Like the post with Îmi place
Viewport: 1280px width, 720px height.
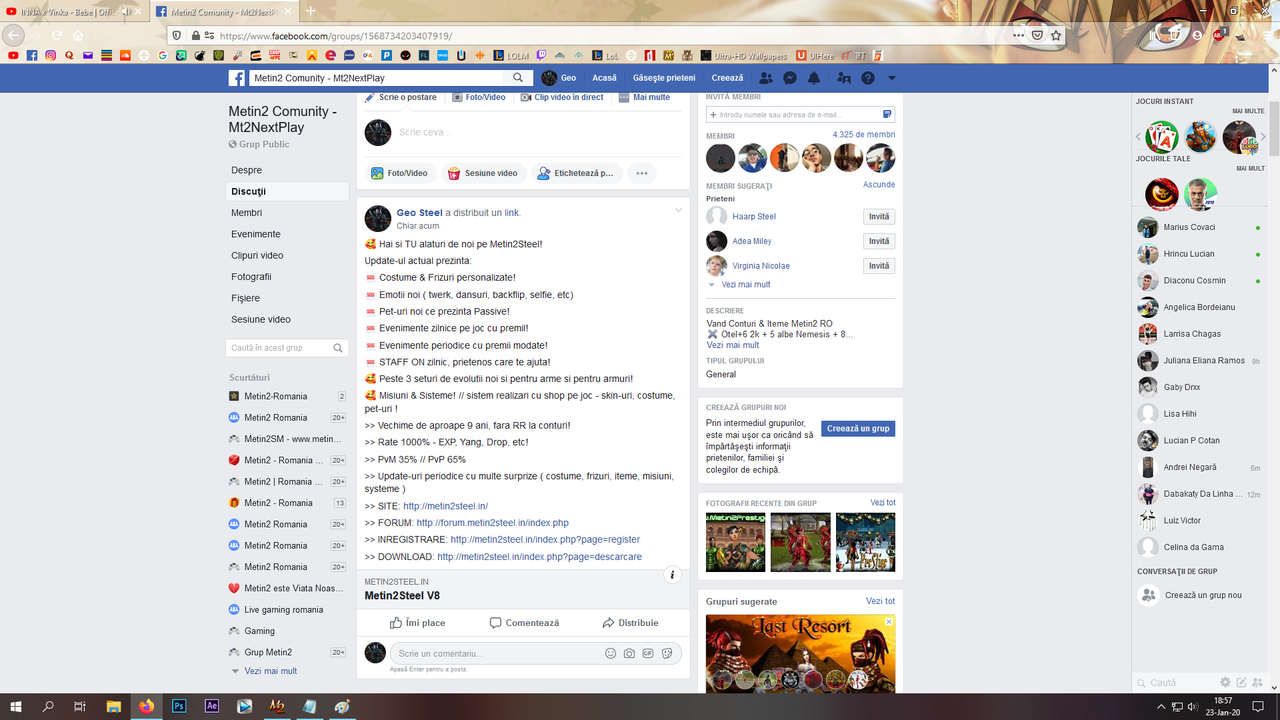pyautogui.click(x=417, y=623)
